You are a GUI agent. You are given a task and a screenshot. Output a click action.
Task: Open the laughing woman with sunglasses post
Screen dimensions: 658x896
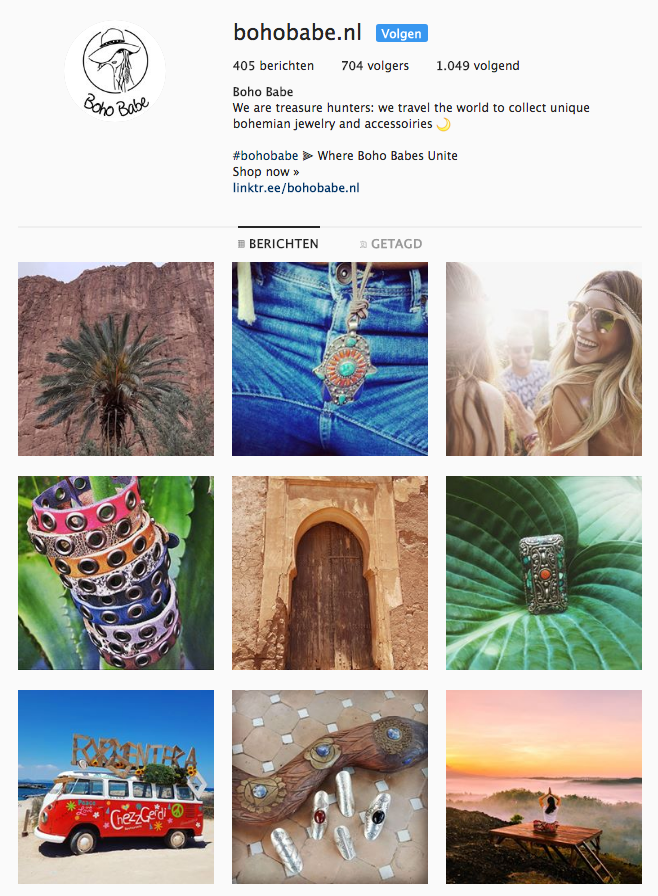(544, 359)
